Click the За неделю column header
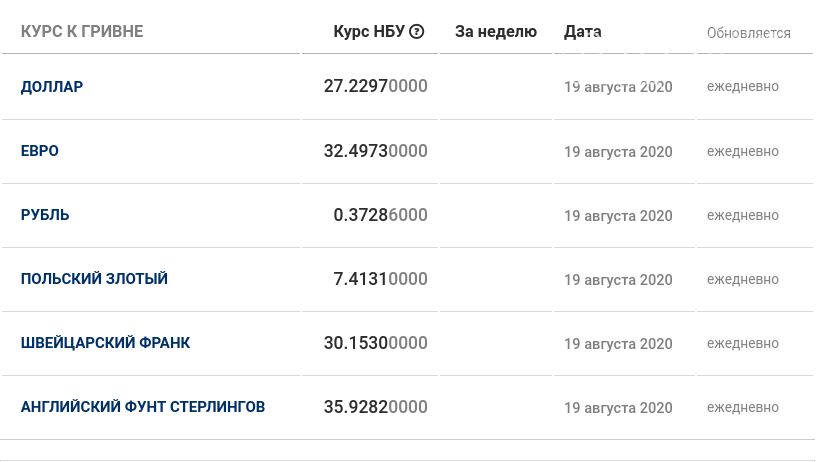Viewport: 826px width, 462px height. [x=496, y=32]
